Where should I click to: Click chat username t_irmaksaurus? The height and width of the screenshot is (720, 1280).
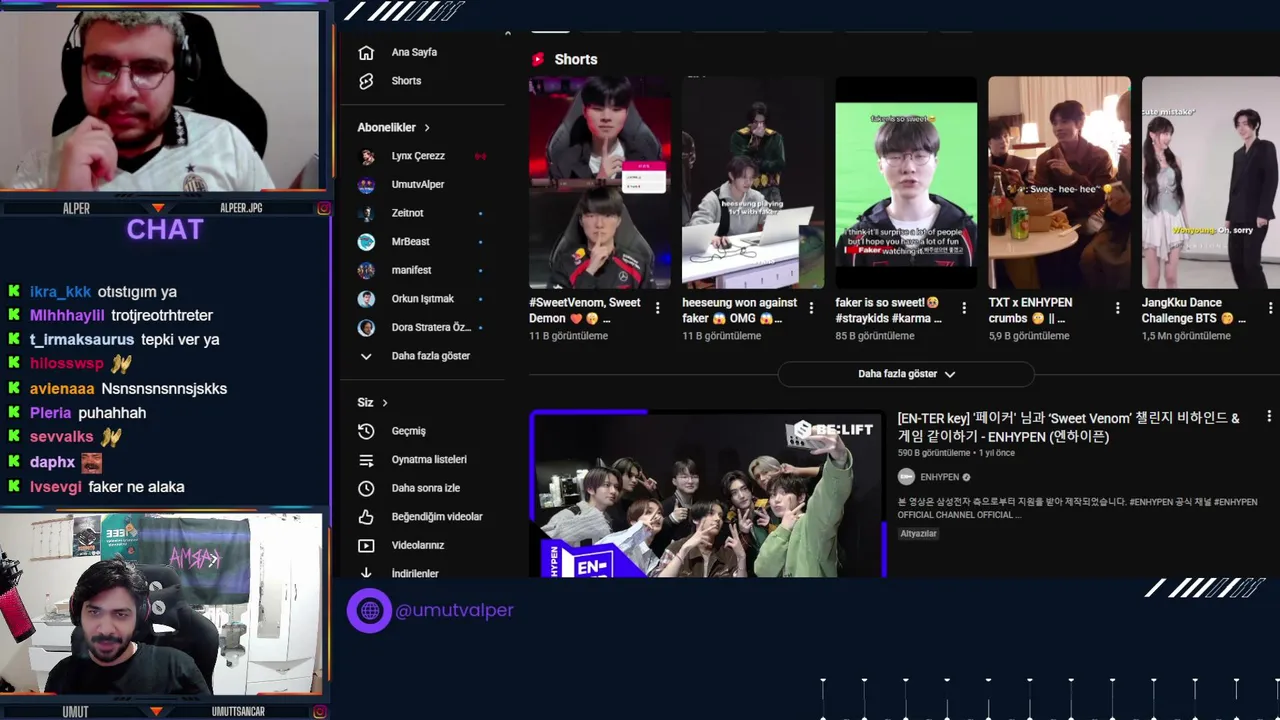tap(82, 340)
